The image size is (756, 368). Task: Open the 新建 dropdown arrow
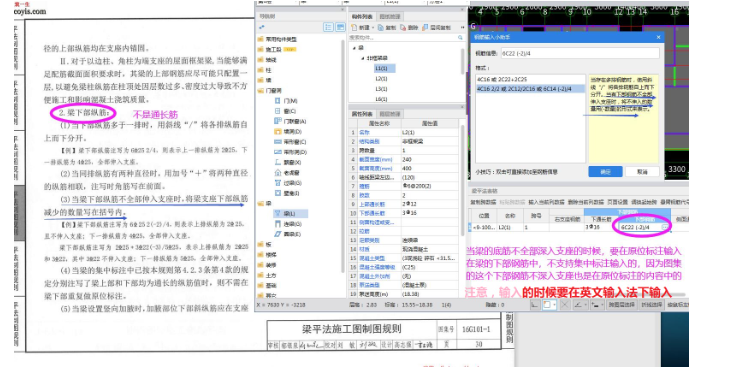tap(373, 27)
